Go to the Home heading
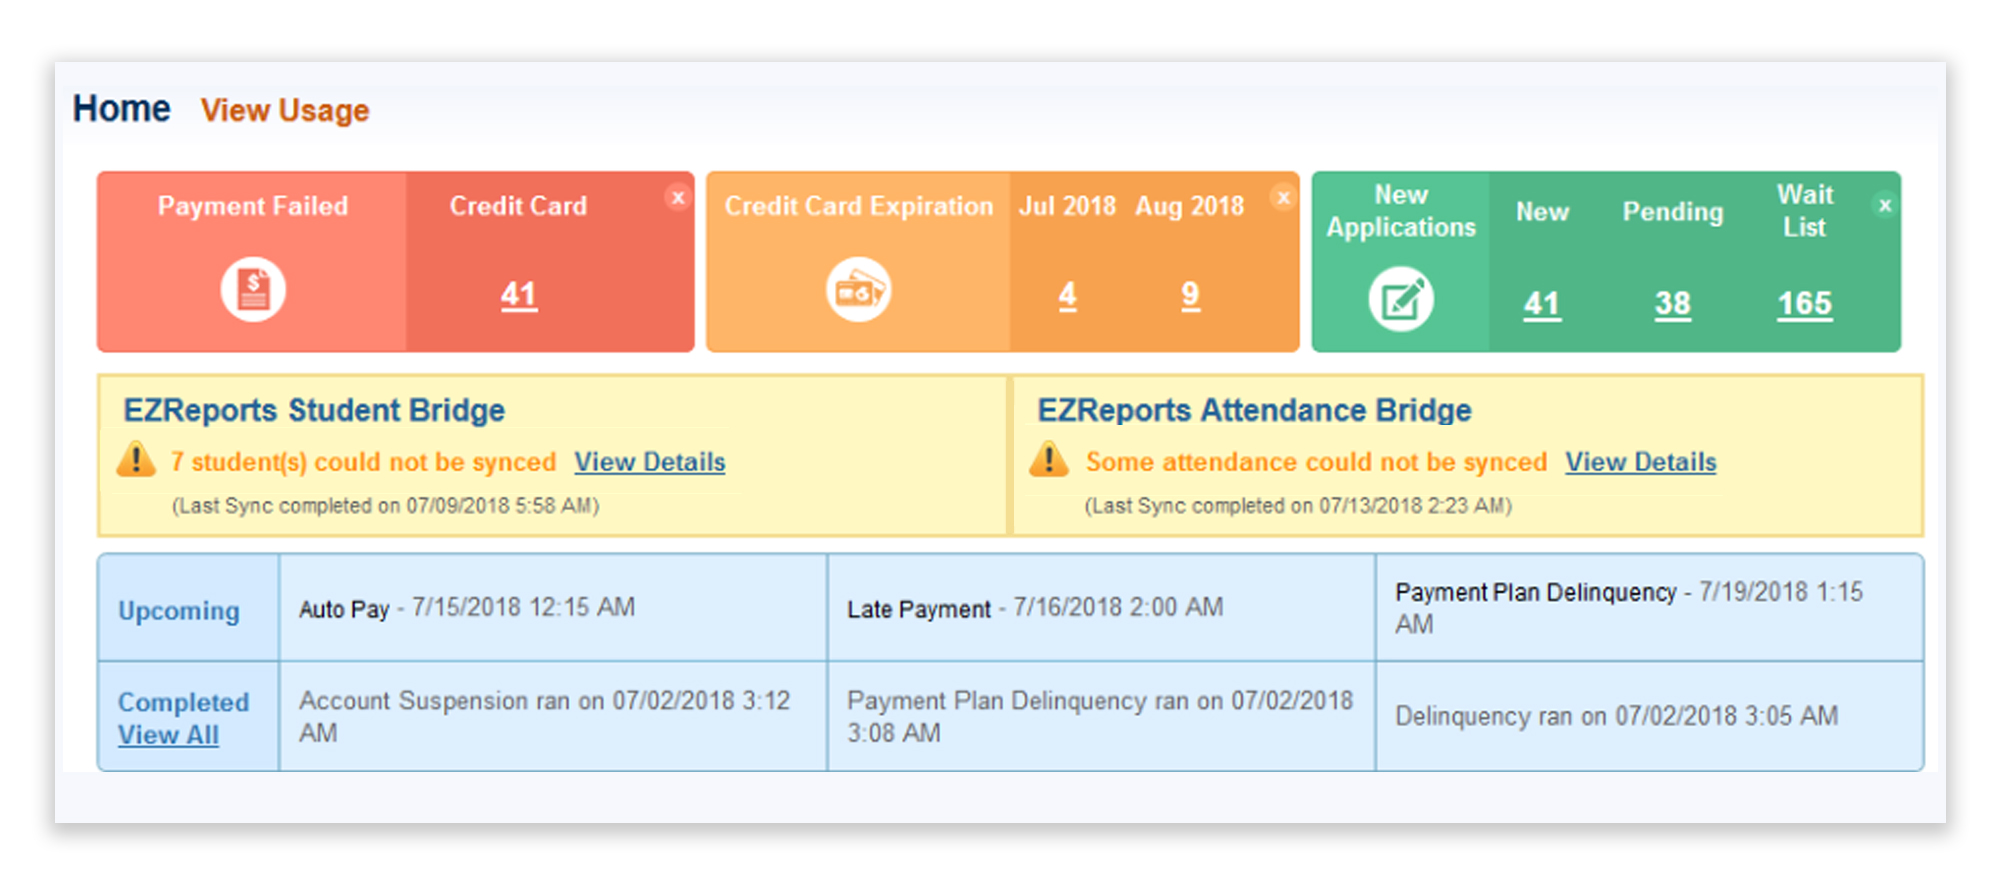Screen dimensions: 2000x886 [x=121, y=108]
